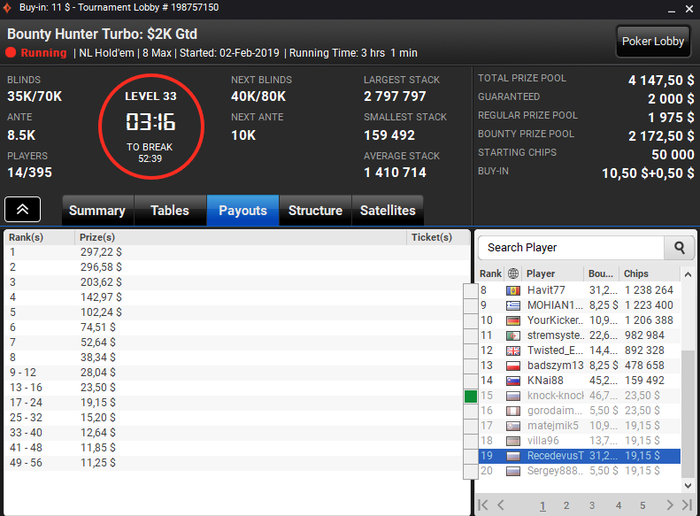This screenshot has width=700, height=516.
Task: Go to next page of players
Action: click(669, 505)
